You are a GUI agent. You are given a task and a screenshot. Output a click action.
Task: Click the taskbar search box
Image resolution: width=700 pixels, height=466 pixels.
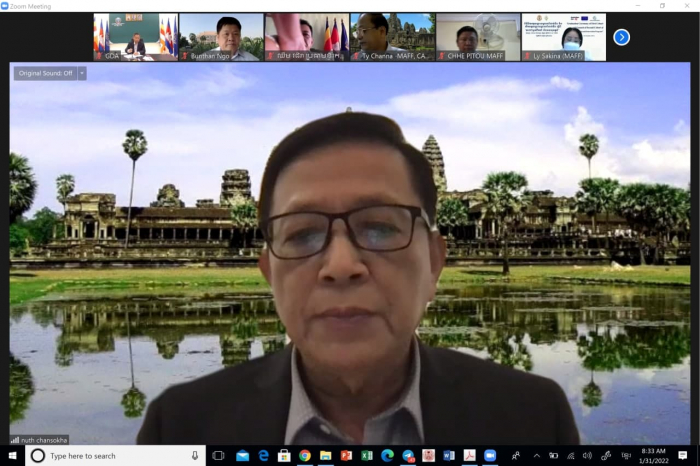tap(110, 456)
